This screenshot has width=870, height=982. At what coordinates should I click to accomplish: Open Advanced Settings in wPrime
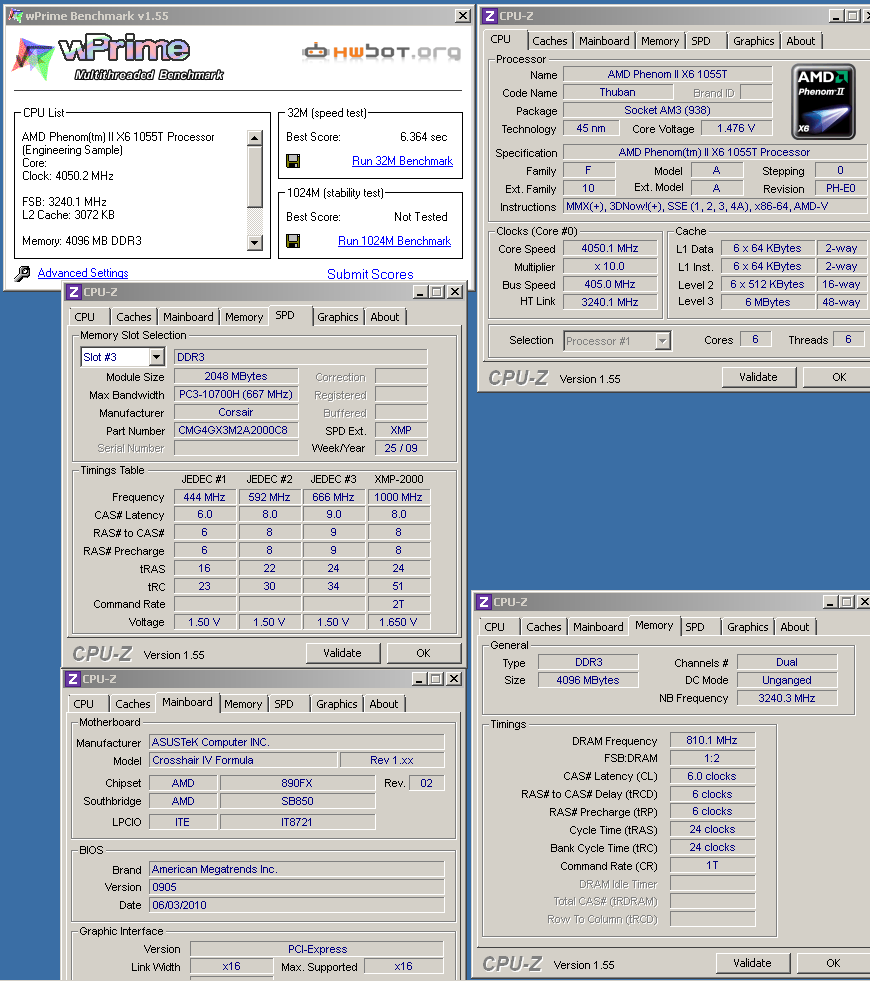tap(83, 273)
